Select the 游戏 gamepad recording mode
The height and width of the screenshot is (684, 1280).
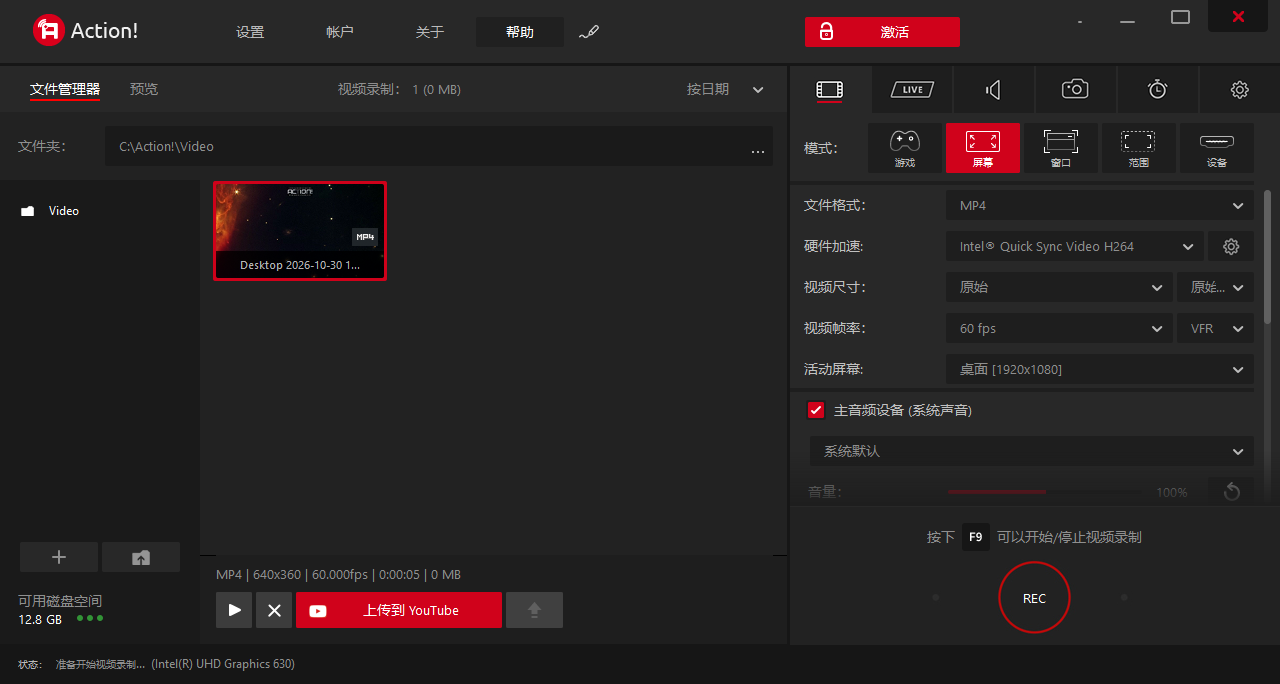[x=905, y=148]
